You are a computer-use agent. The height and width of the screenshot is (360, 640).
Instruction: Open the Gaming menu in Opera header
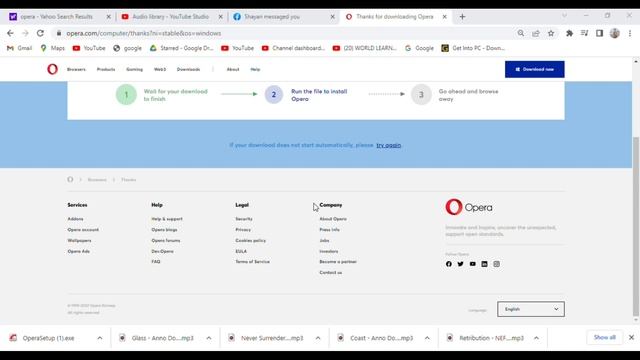(134, 69)
